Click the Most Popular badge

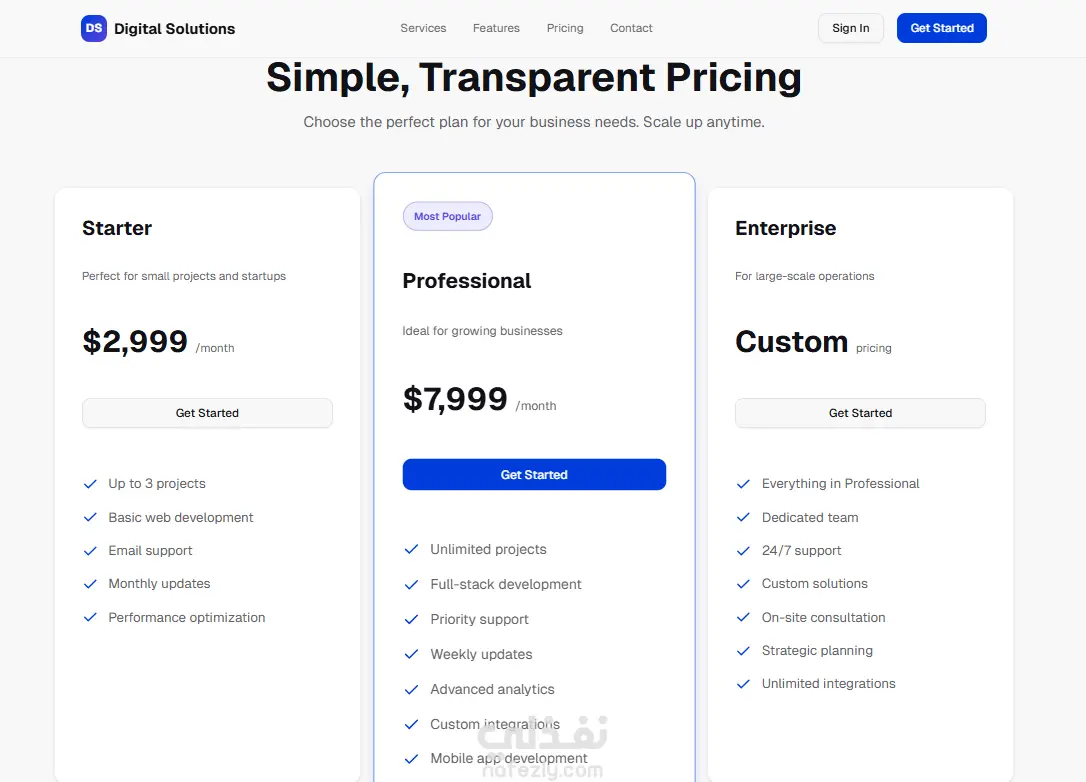pos(447,216)
